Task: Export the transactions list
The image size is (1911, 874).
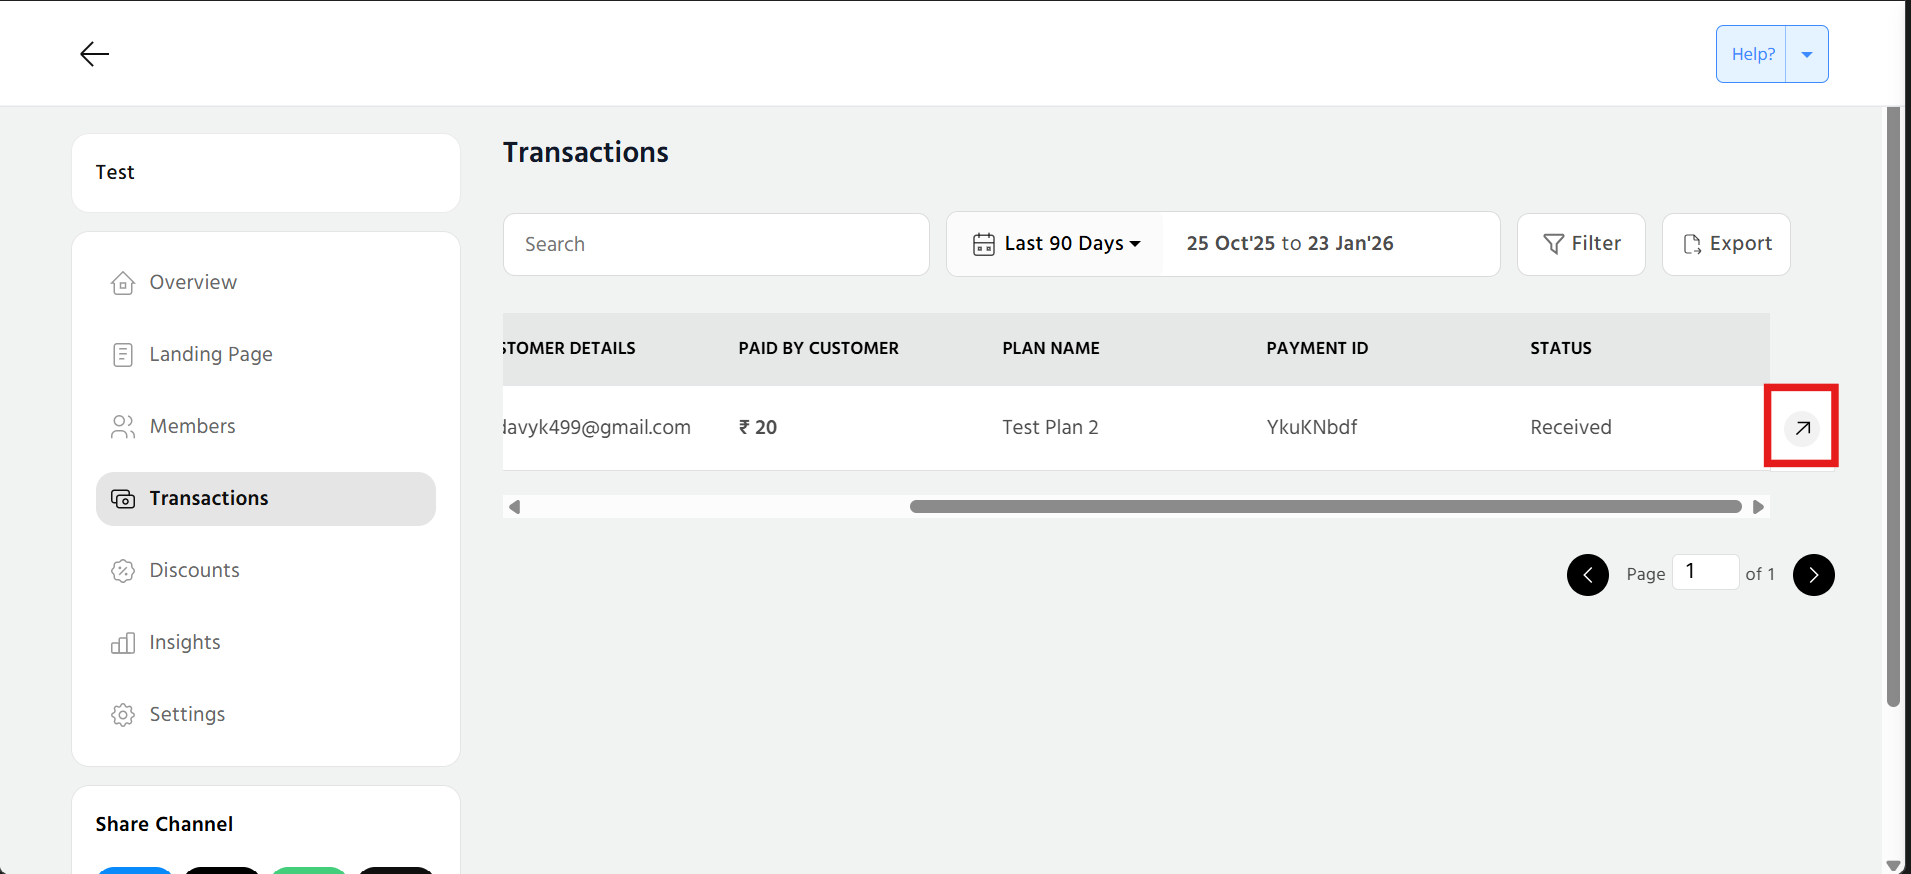Action: click(x=1726, y=244)
